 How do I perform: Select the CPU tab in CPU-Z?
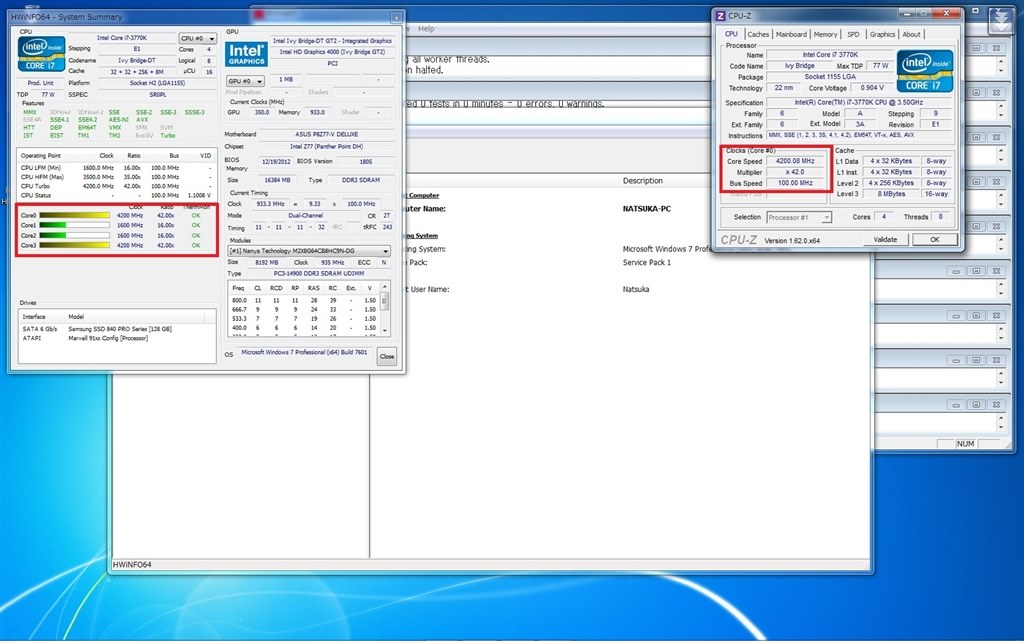pyautogui.click(x=731, y=34)
